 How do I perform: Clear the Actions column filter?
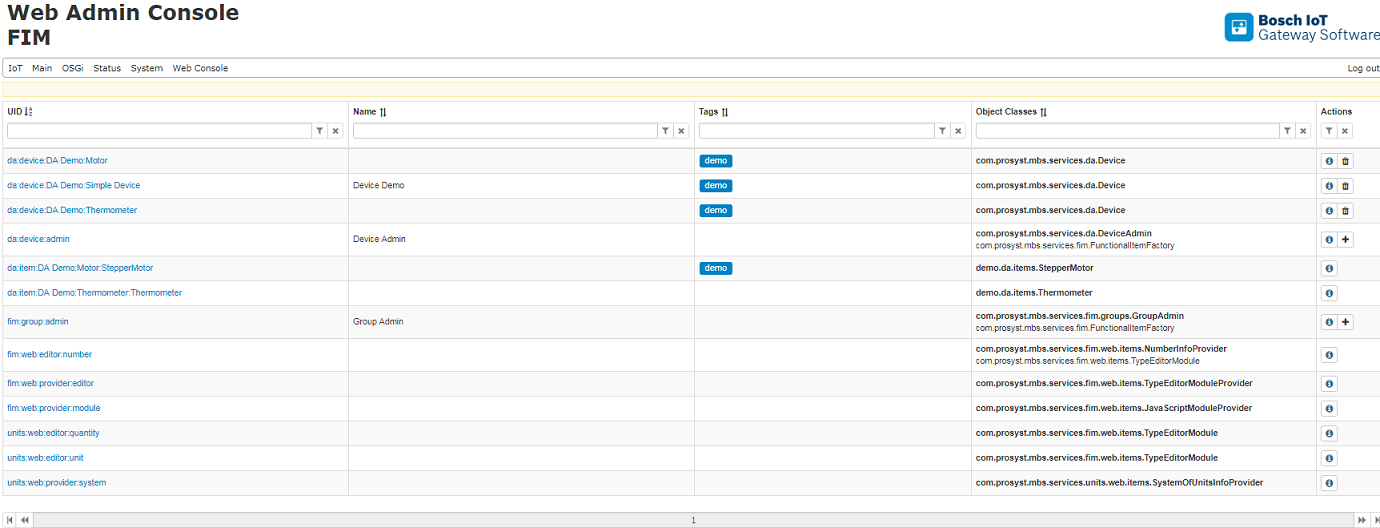pyautogui.click(x=1345, y=131)
